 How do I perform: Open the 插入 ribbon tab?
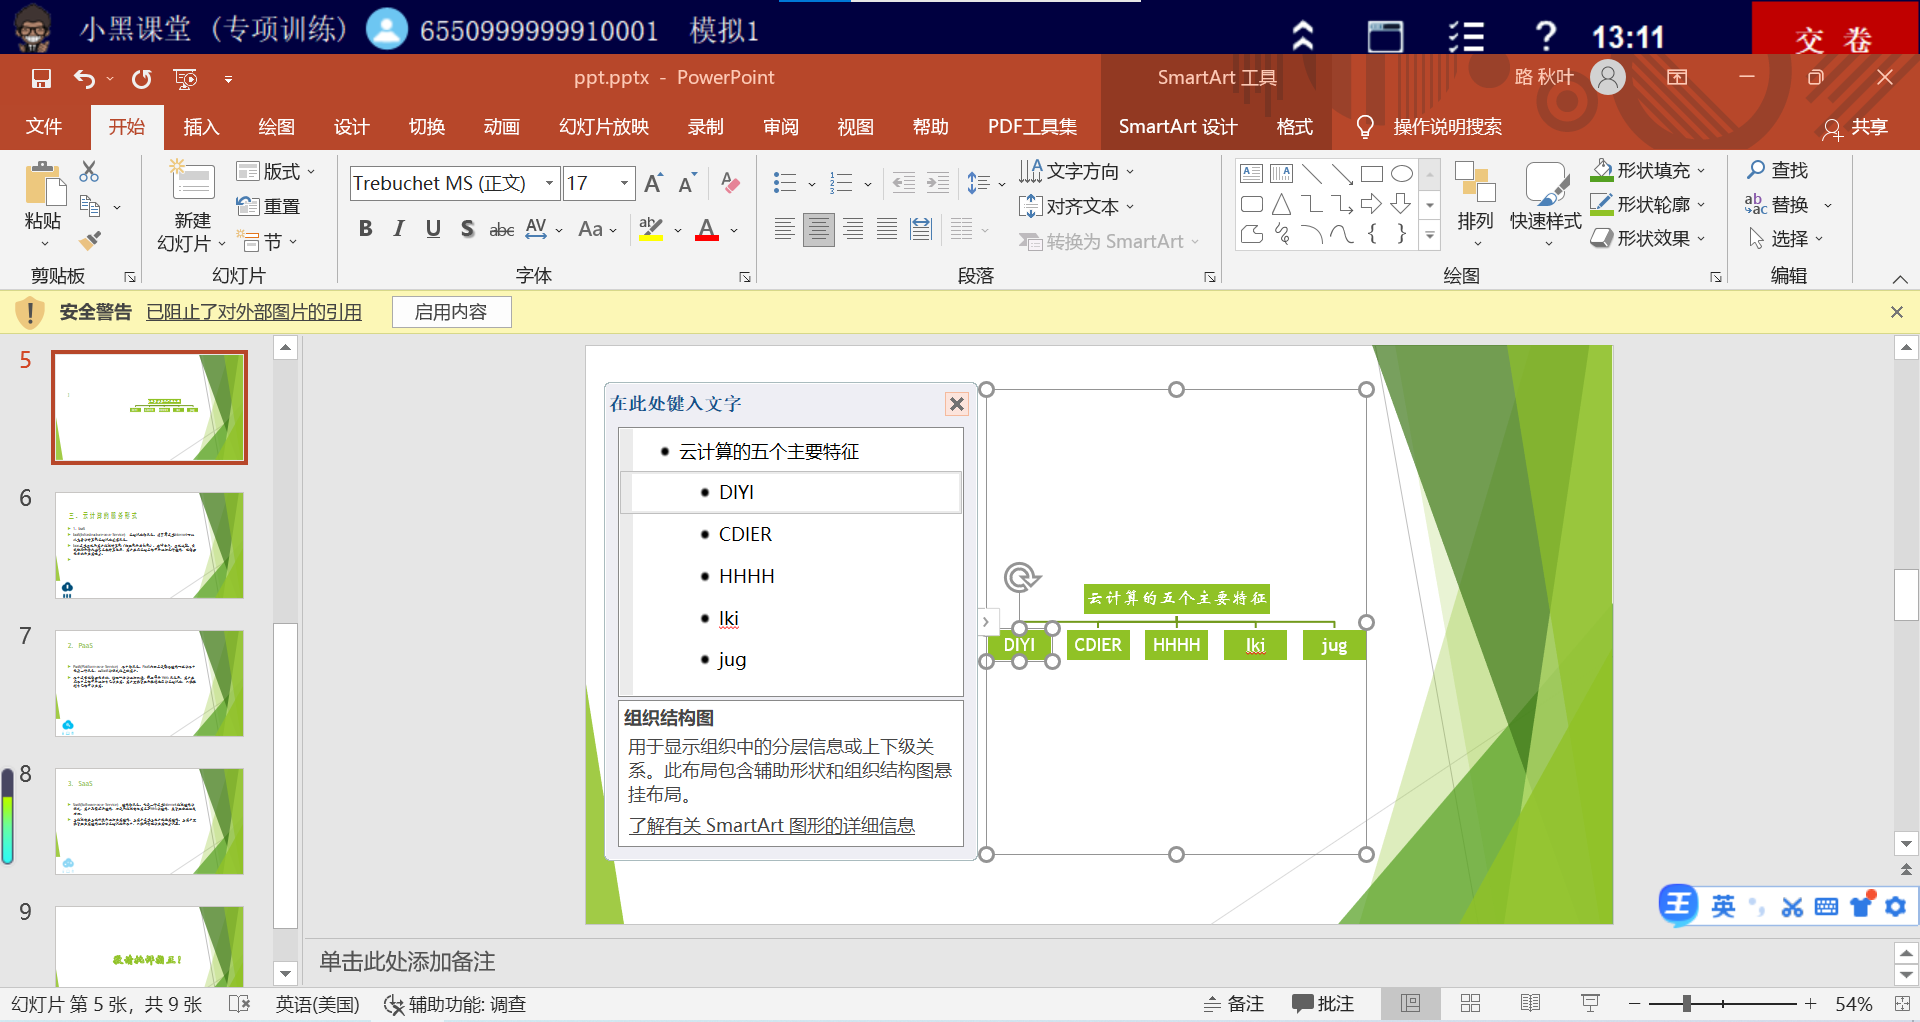(x=201, y=127)
